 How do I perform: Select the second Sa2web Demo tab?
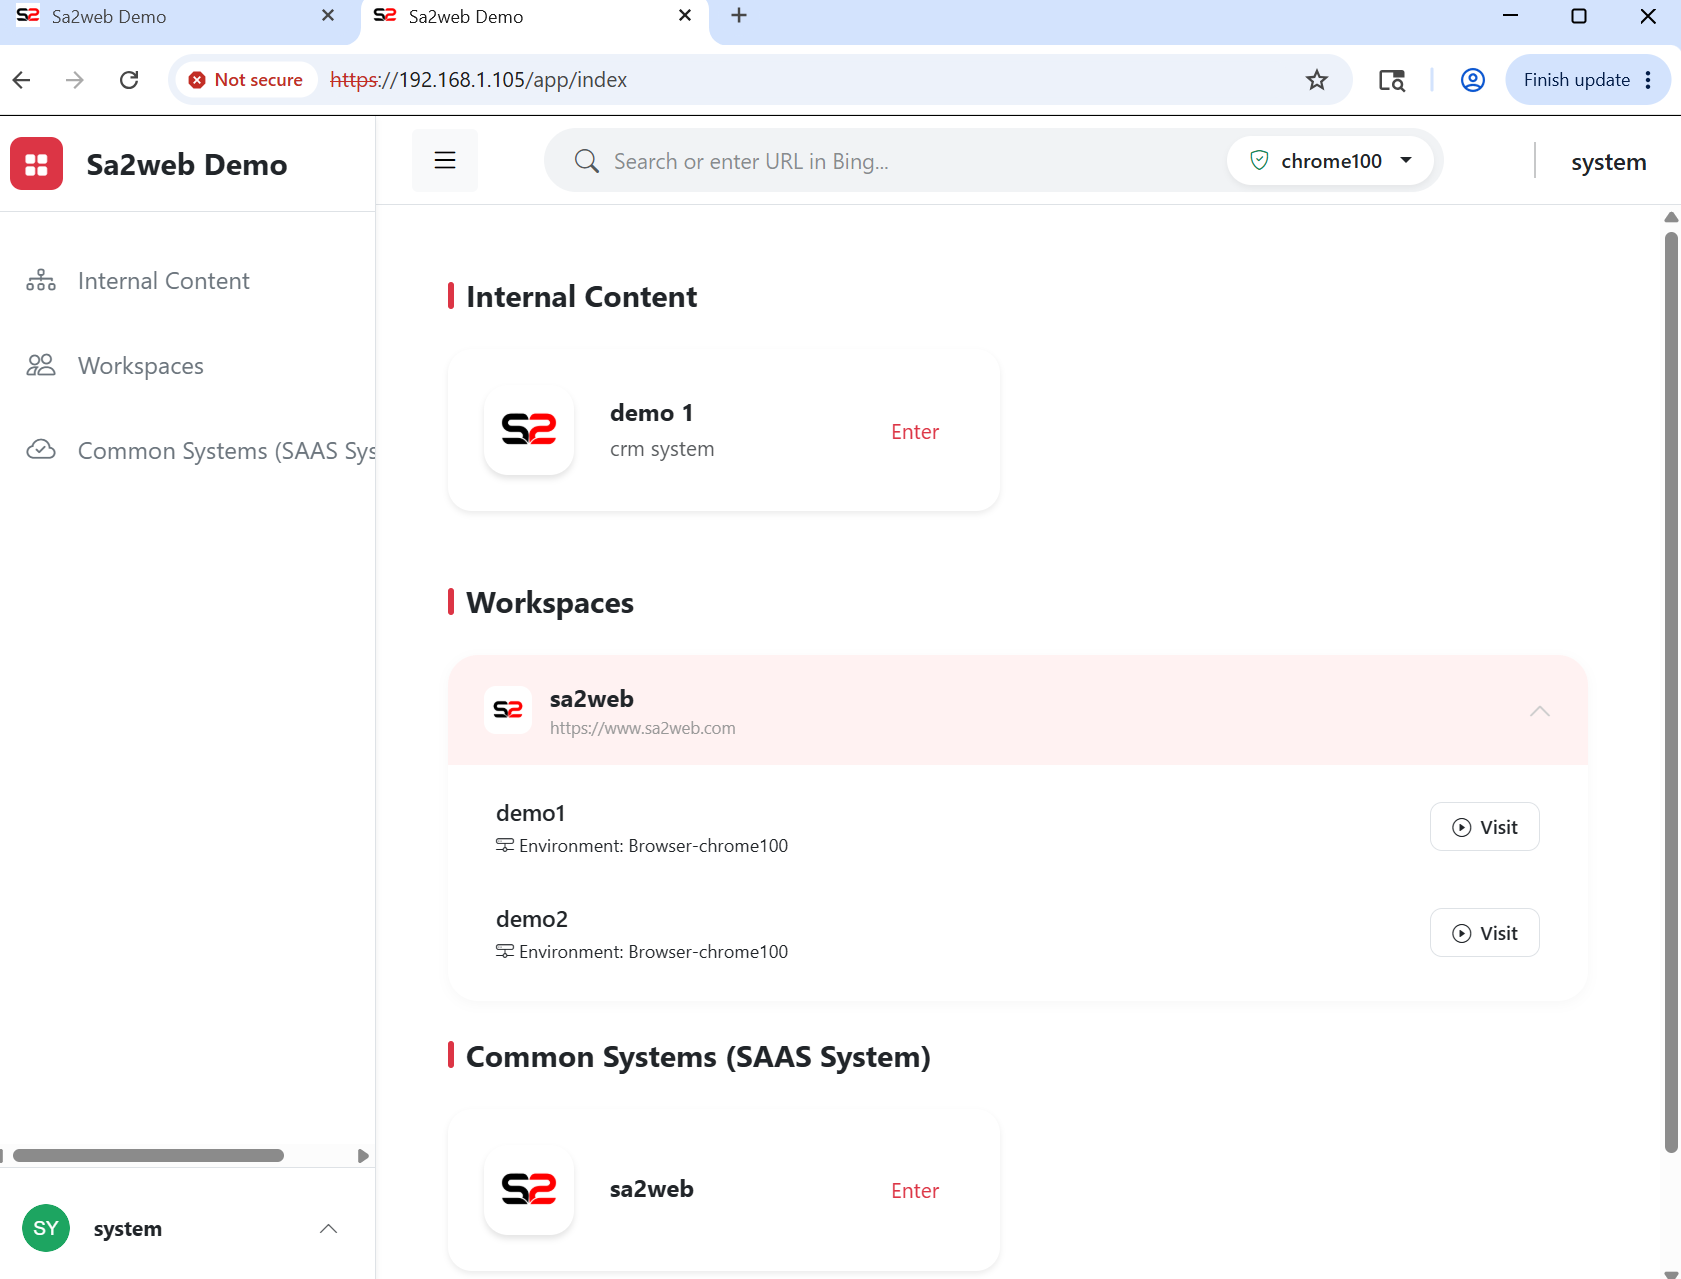pyautogui.click(x=535, y=16)
